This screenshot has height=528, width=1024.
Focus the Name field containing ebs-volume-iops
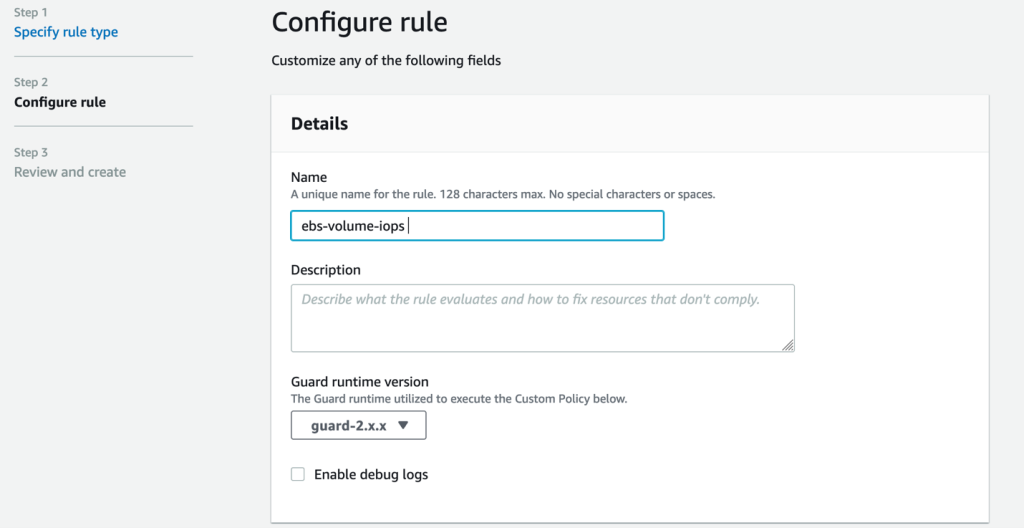tap(477, 225)
